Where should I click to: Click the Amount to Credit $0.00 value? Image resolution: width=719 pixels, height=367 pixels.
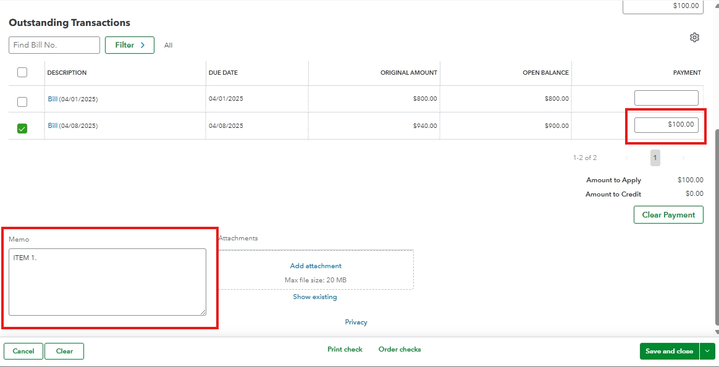(694, 194)
